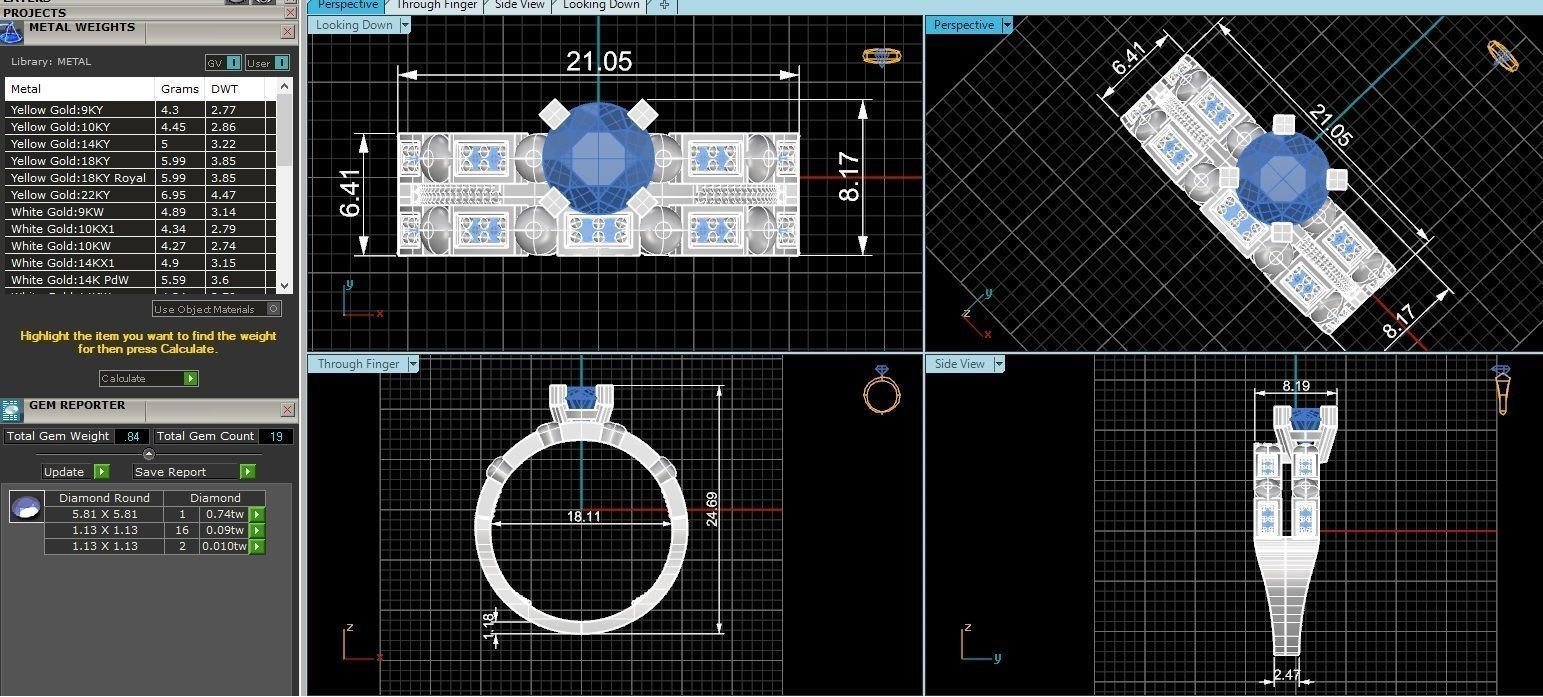
Task: Click the Calculate button
Action: [x=149, y=378]
